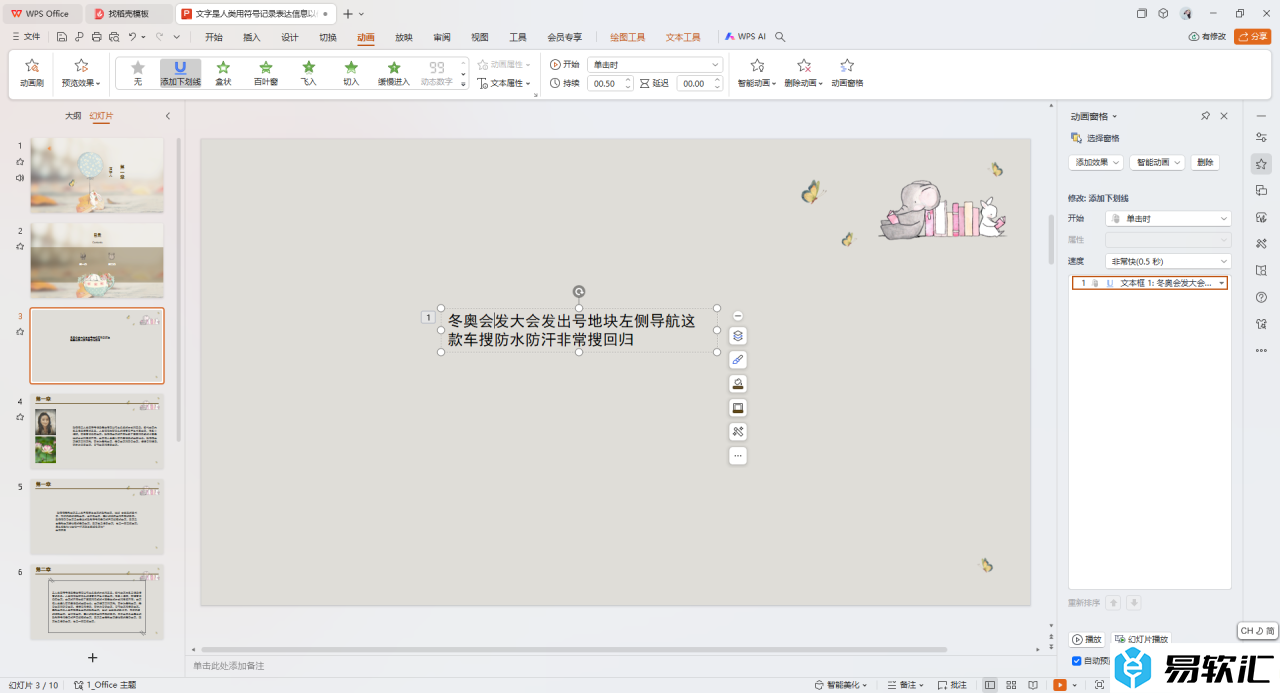This screenshot has height=693, width=1280.
Task: Click the 批注 comment button in status bar
Action: 952,685
